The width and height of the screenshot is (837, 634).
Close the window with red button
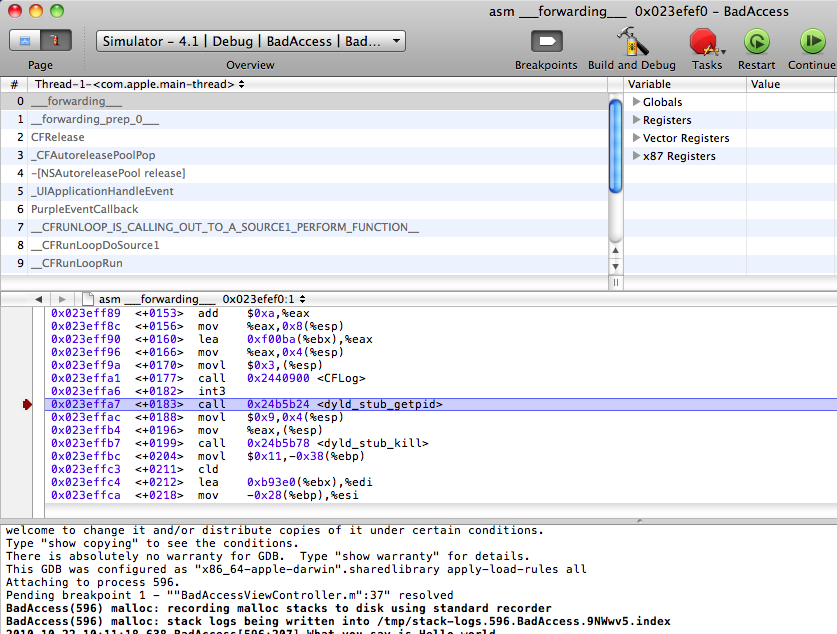click(15, 11)
